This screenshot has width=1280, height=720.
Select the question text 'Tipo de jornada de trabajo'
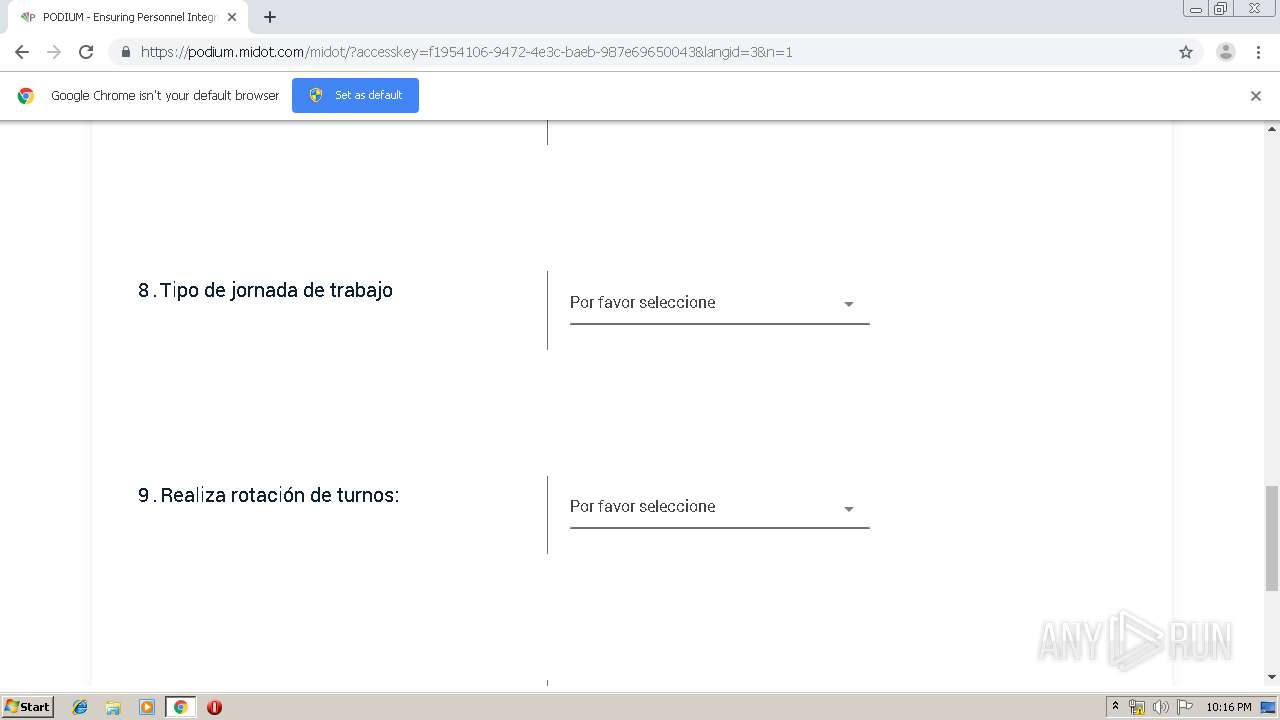coord(276,290)
